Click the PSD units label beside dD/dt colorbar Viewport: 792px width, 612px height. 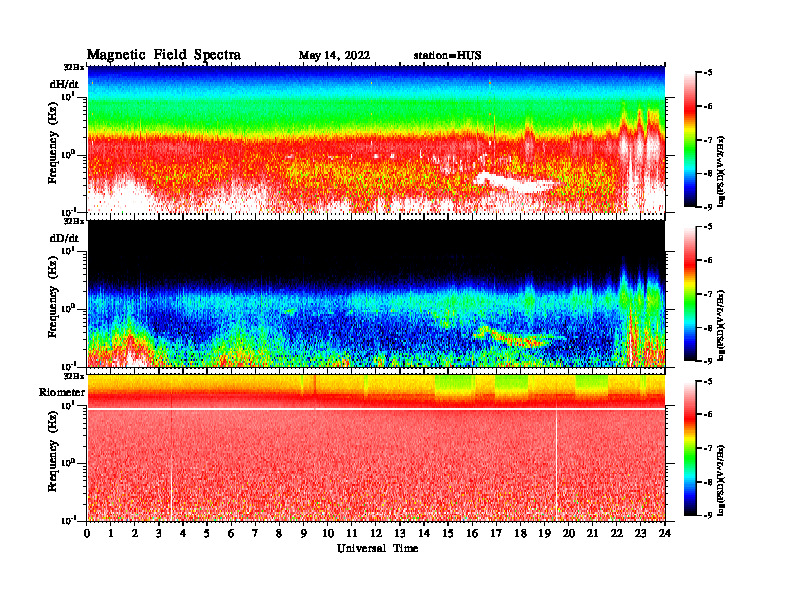click(721, 325)
